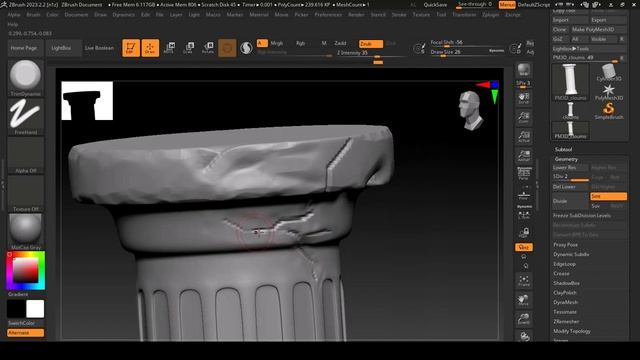Expand the Modify Topology subsection
This screenshot has height=360, width=640.
tap(572, 331)
